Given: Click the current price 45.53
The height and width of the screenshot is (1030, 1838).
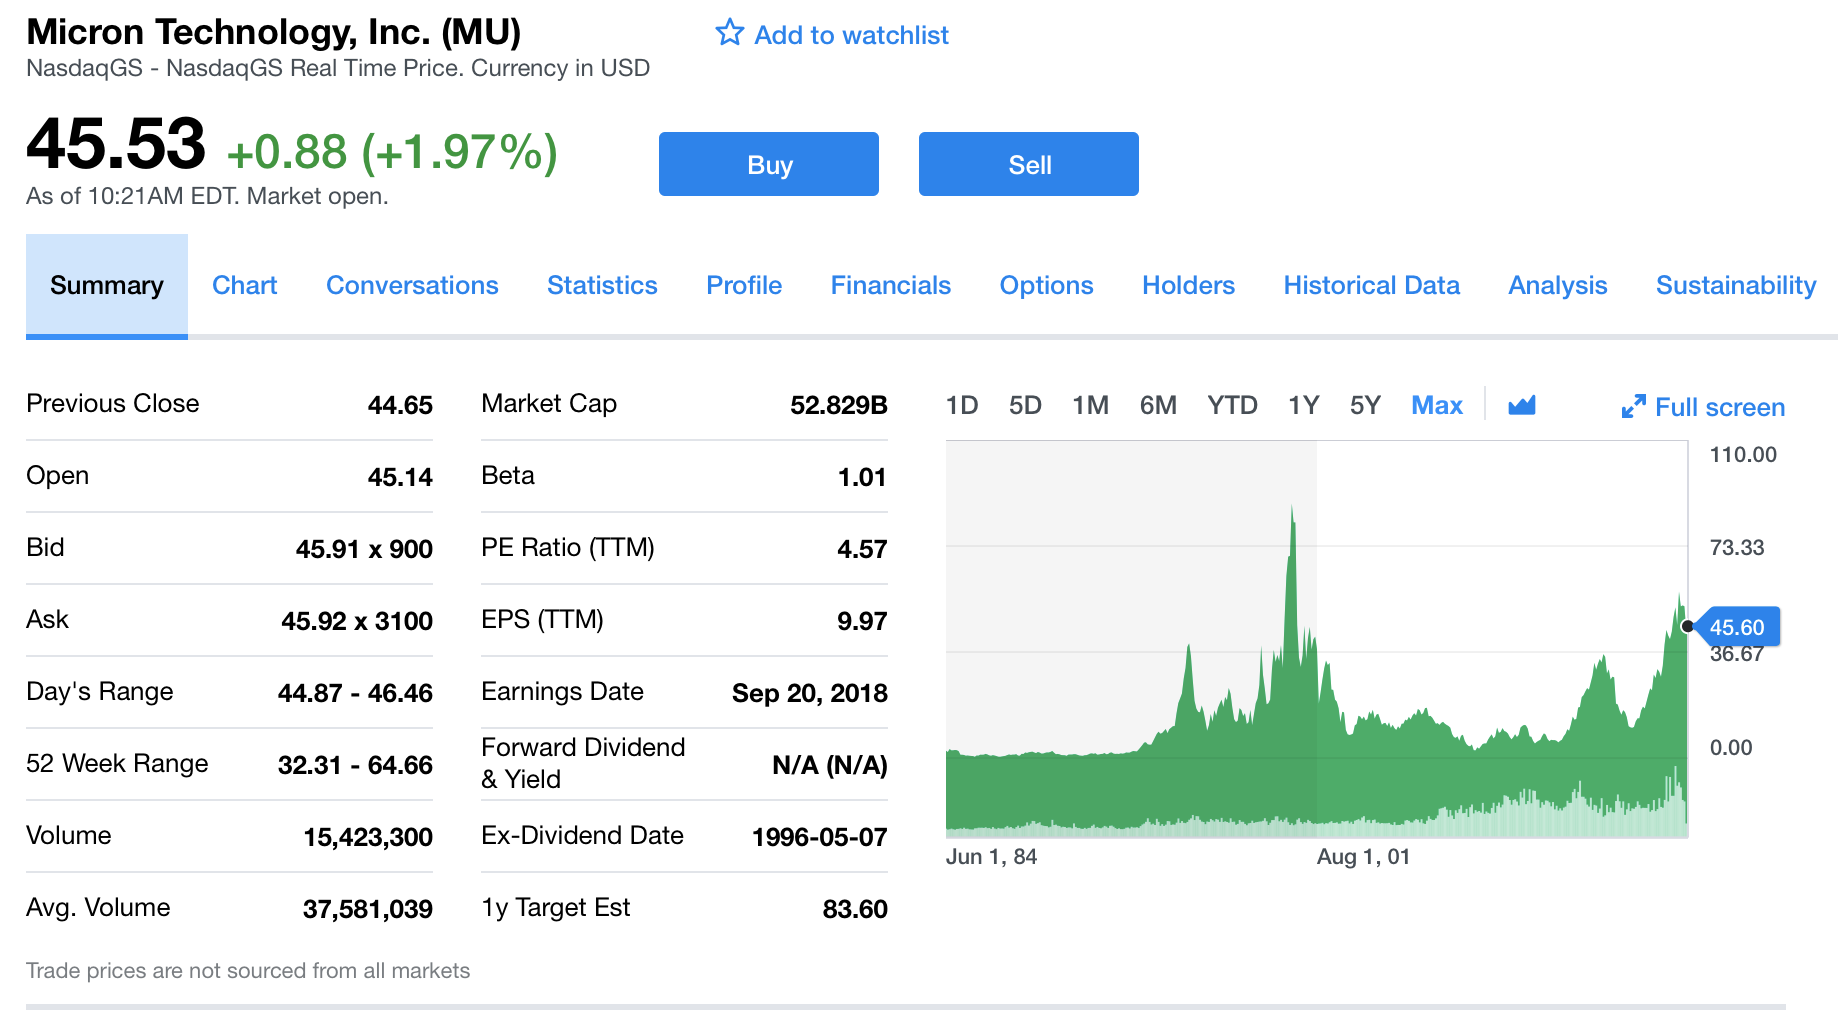Looking at the screenshot, I should 116,143.
